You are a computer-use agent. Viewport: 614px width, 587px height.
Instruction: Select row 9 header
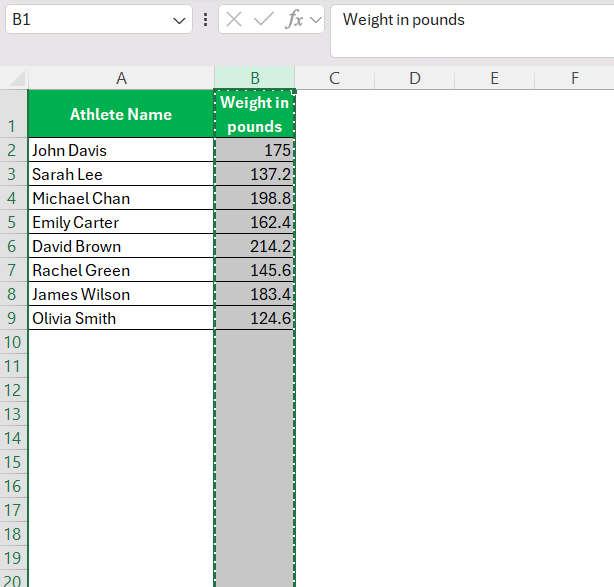click(x=14, y=318)
